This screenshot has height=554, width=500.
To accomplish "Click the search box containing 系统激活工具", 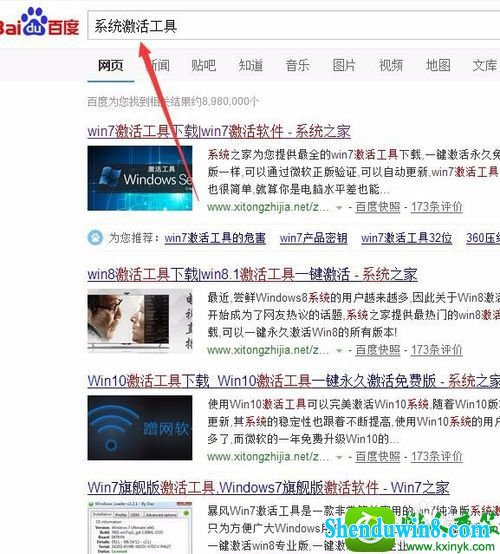I will coord(294,25).
